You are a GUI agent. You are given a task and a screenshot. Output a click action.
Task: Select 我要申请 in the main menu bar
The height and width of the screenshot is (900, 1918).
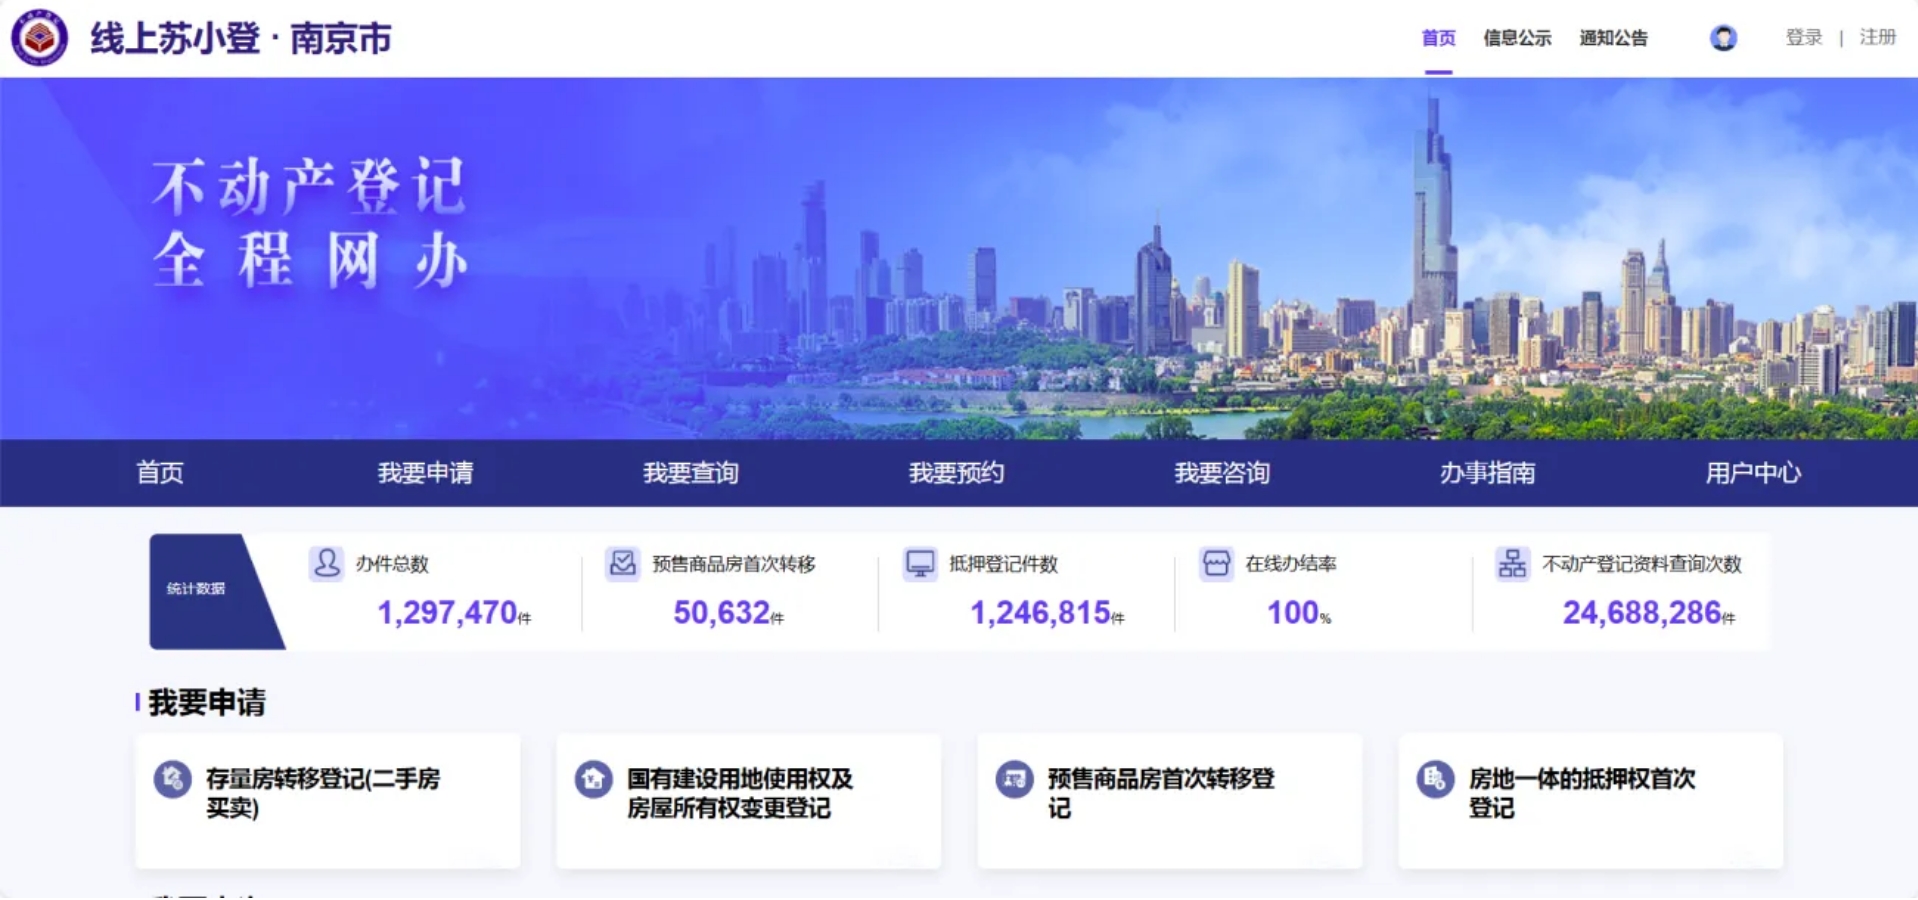pos(425,473)
